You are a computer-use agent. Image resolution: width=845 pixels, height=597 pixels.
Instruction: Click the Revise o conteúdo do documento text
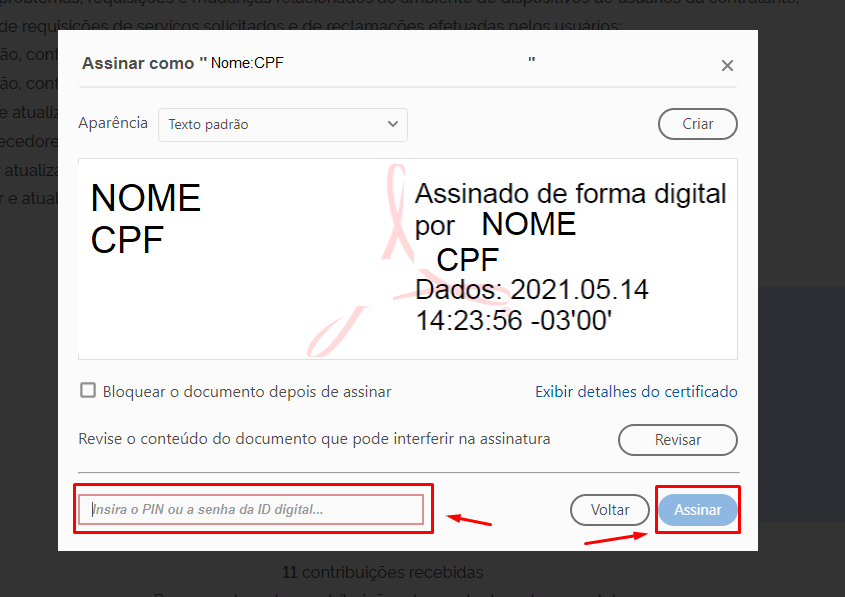click(314, 439)
